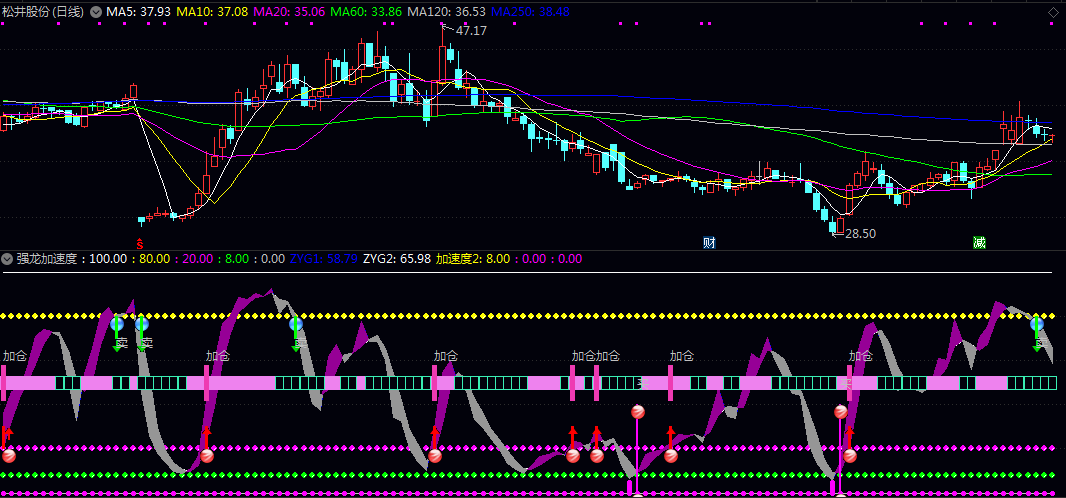Click the MA120: 36.53 label
1066x498 pixels.
(x=447, y=12)
